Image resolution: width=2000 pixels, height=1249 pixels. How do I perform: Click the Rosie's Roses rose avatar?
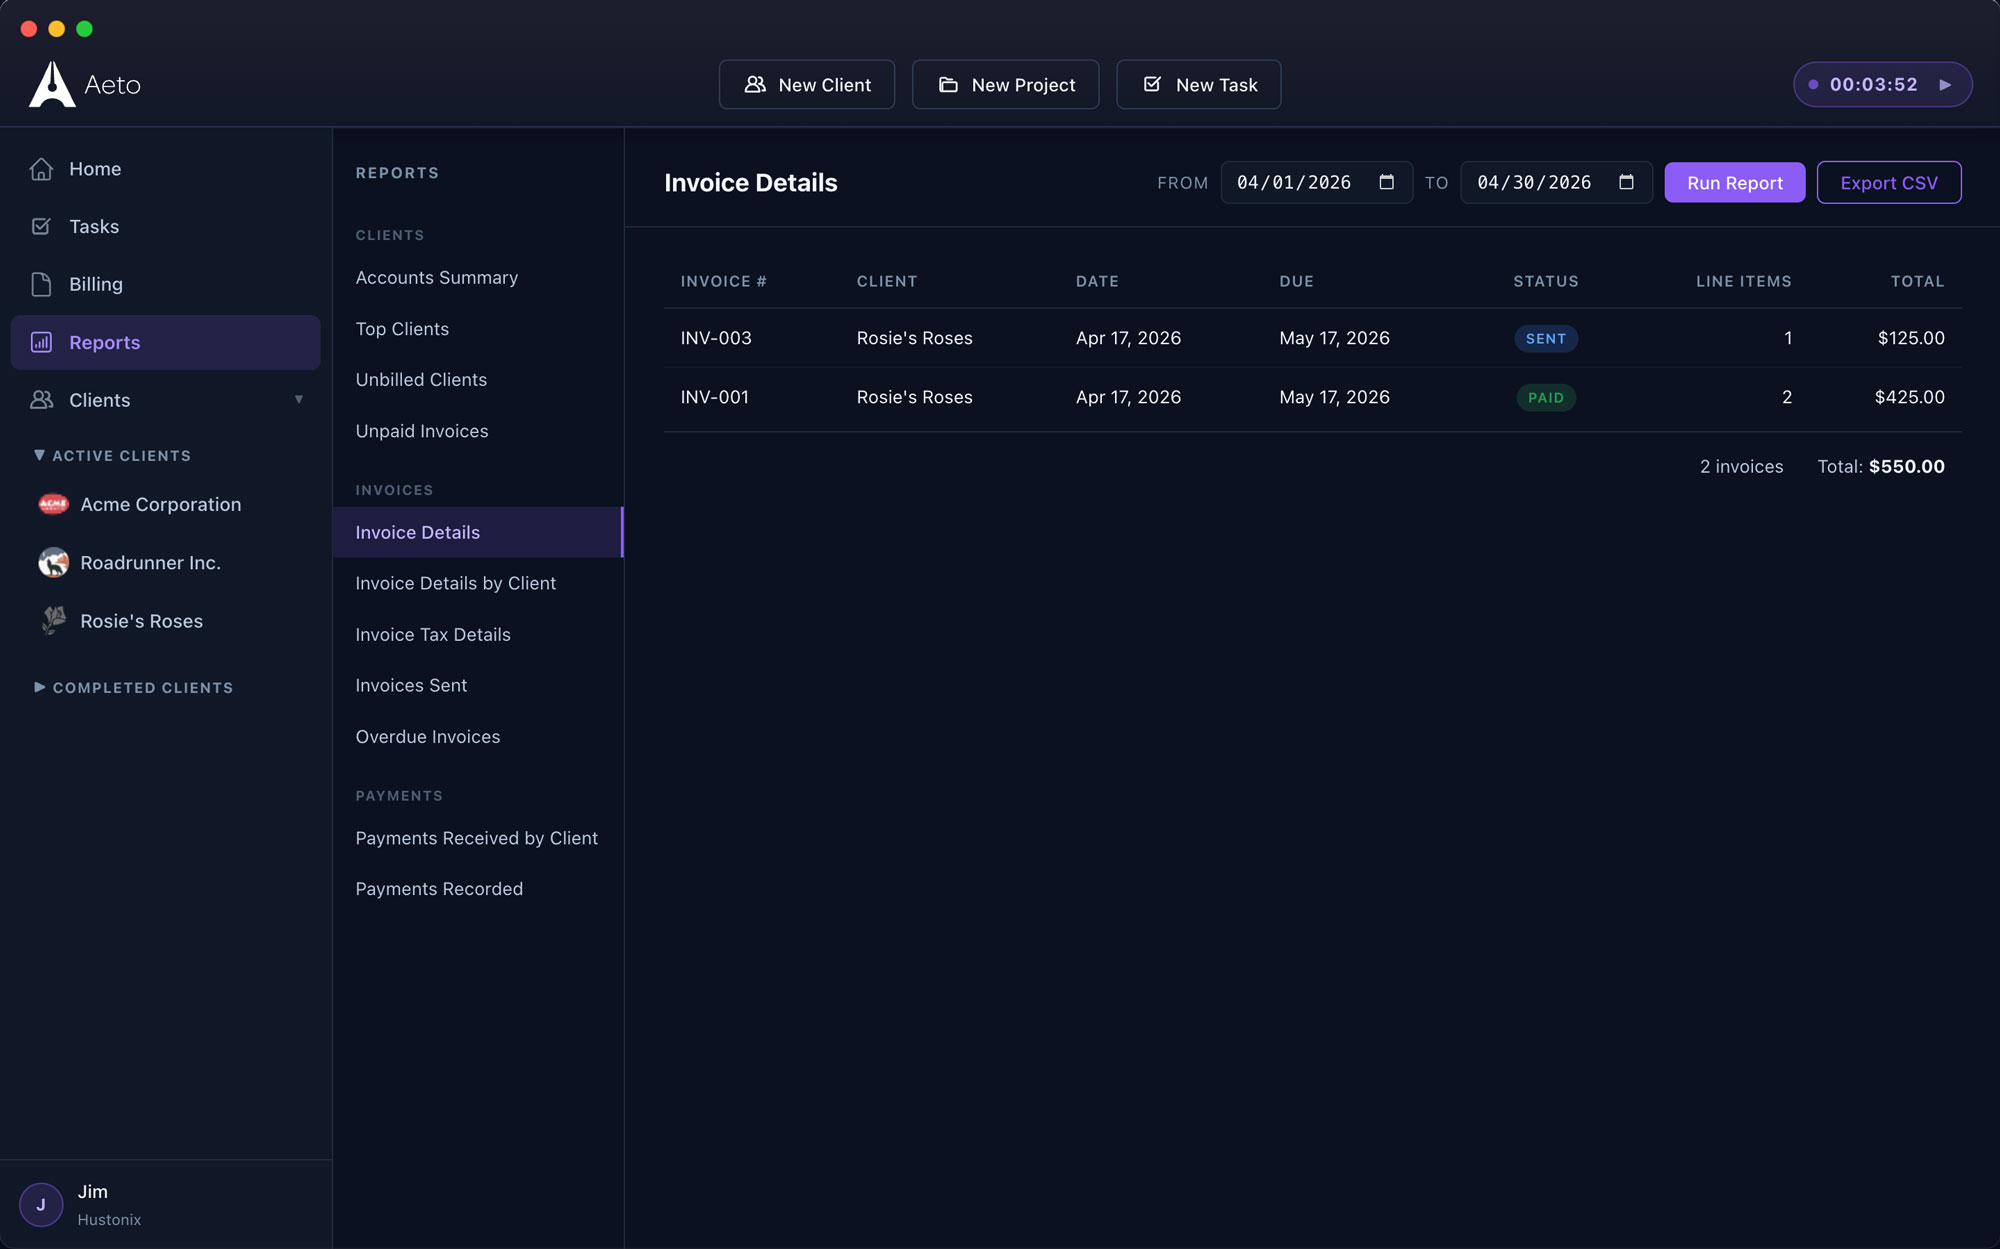pyautogui.click(x=53, y=620)
